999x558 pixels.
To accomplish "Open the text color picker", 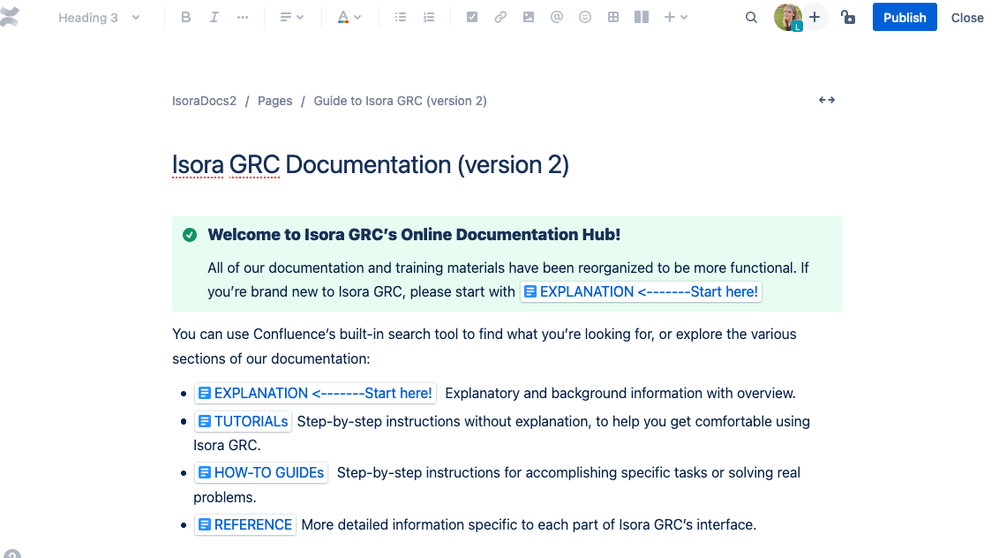I will click(x=349, y=17).
